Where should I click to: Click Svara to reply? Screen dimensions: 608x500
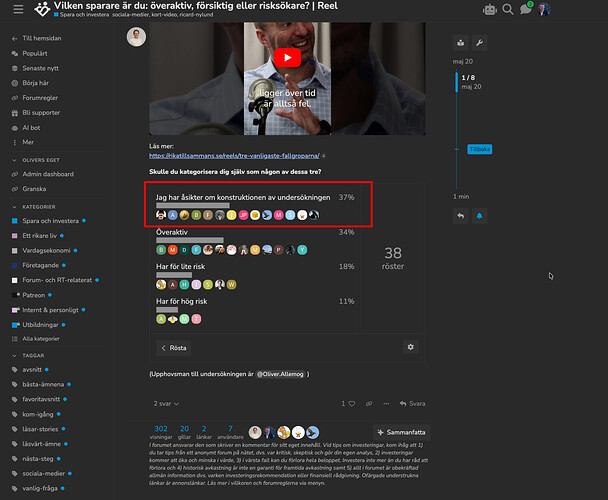[413, 403]
